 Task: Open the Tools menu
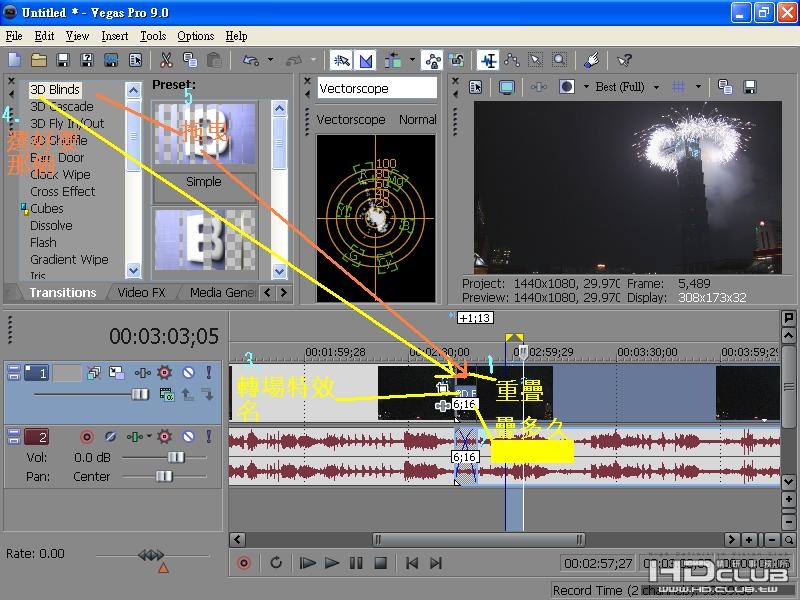[x=153, y=36]
